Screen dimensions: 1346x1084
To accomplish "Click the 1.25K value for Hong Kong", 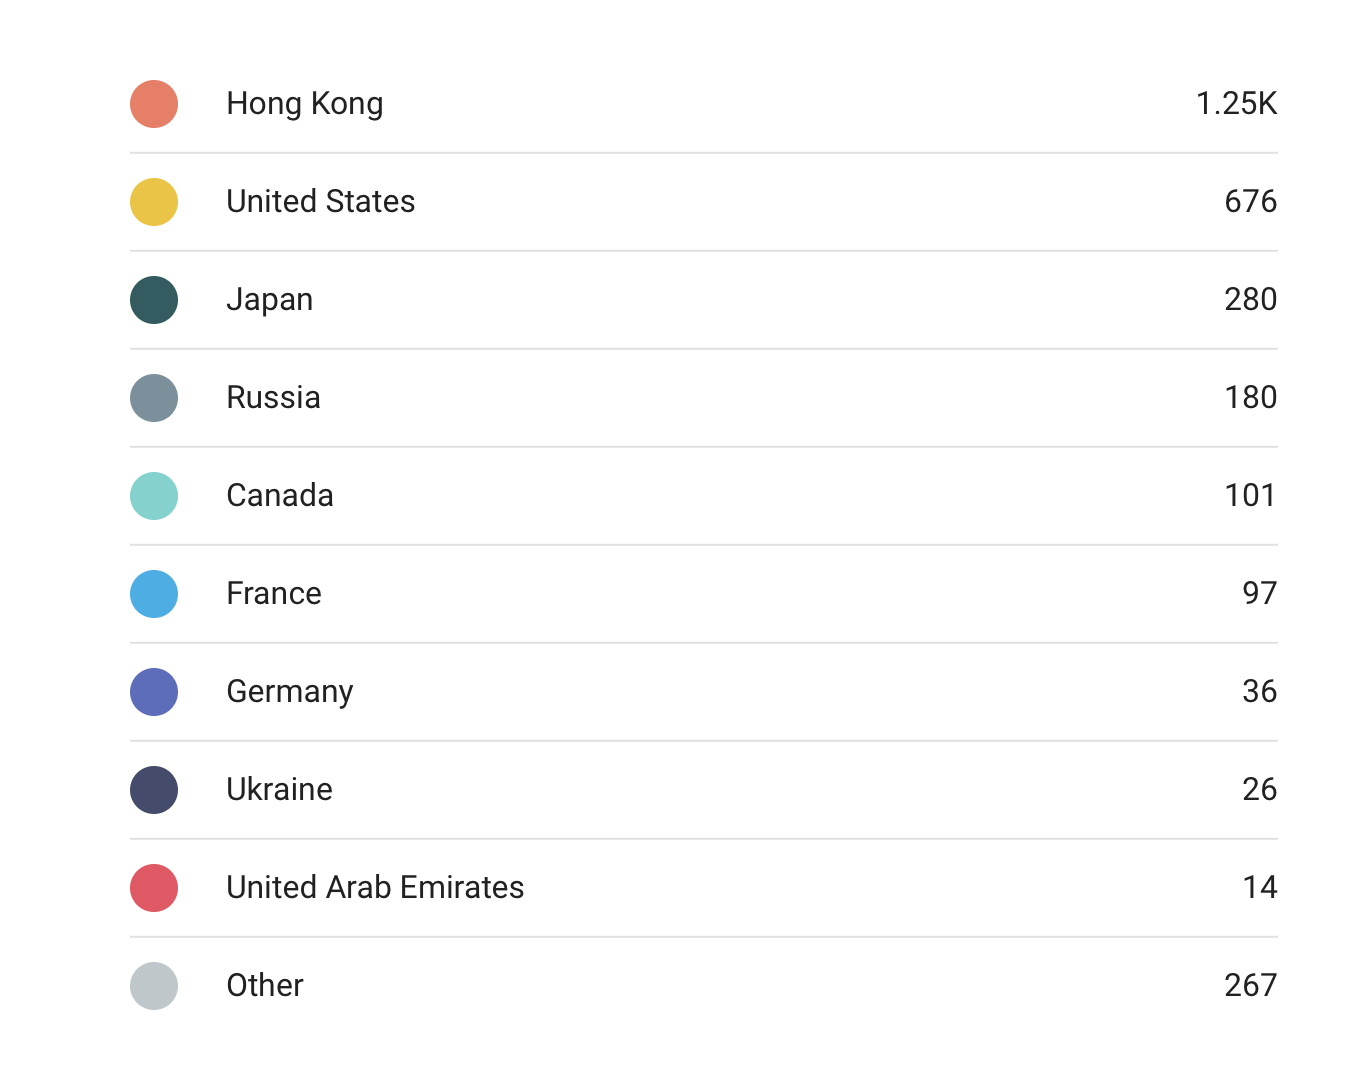I will click(1236, 104).
